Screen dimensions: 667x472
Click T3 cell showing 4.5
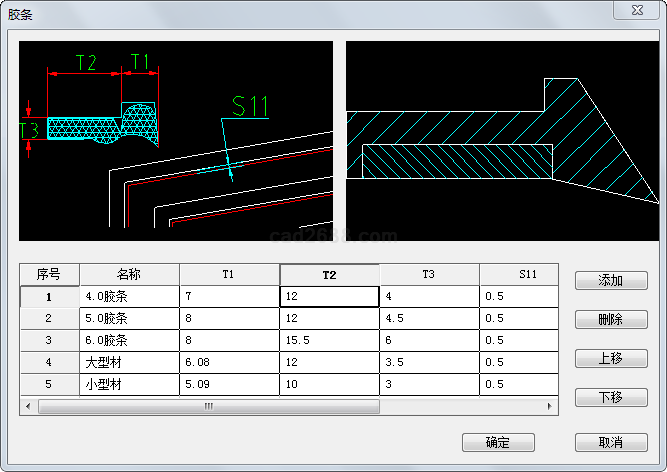coord(429,318)
